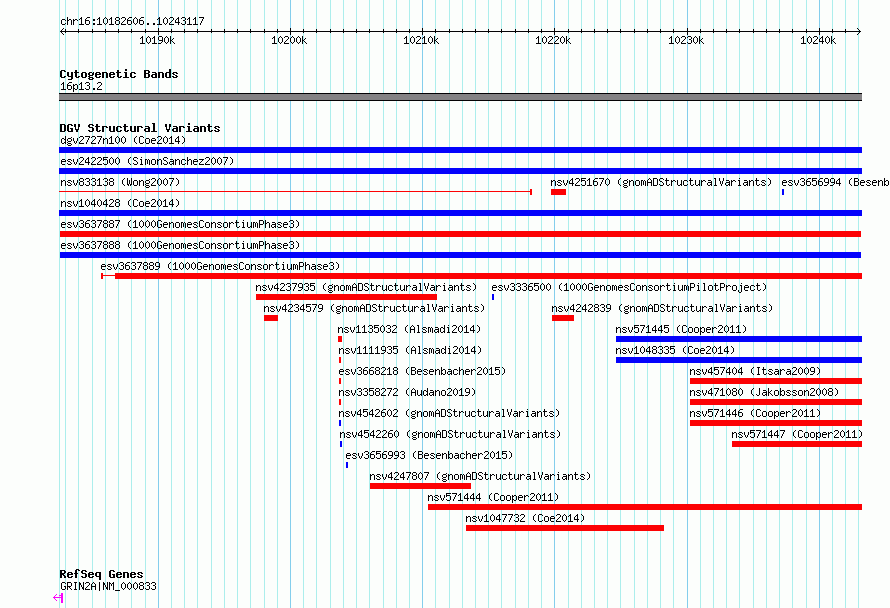Open nsv571445 (Cooper2011) variant
Screen dimensions: 890x608
pyautogui.click(x=681, y=329)
